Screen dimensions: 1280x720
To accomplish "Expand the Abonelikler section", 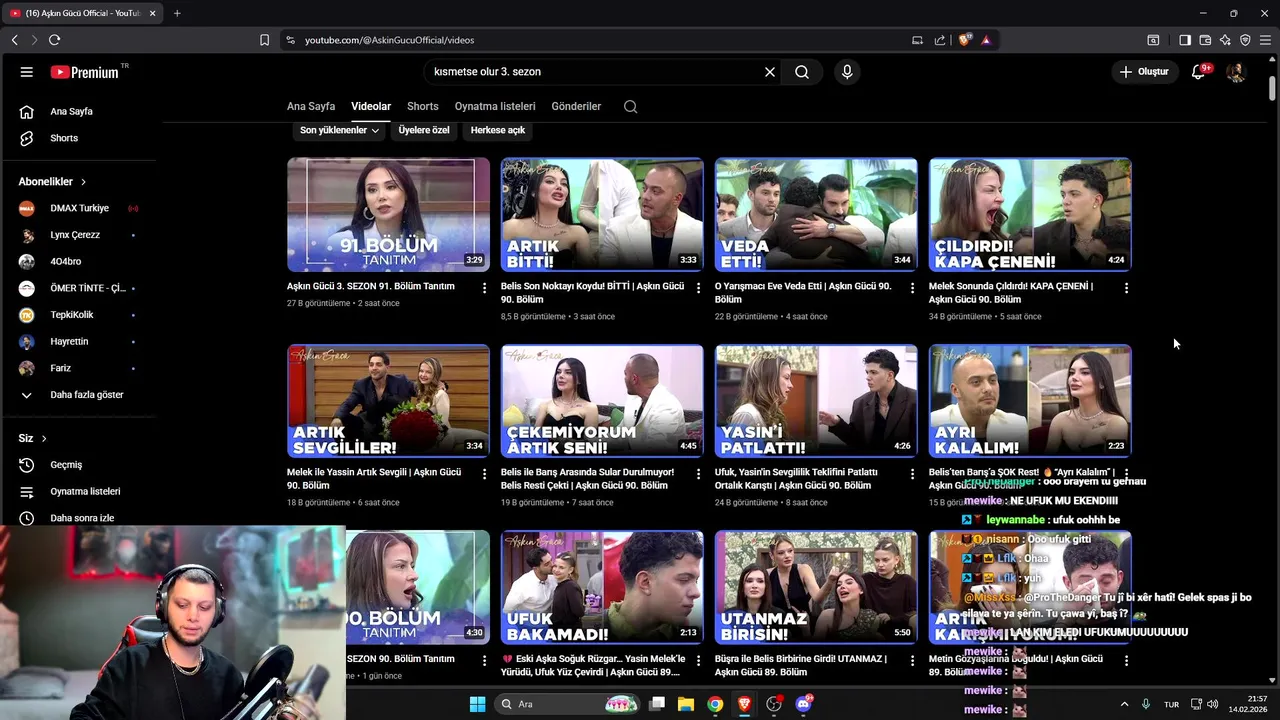I will 52,182.
